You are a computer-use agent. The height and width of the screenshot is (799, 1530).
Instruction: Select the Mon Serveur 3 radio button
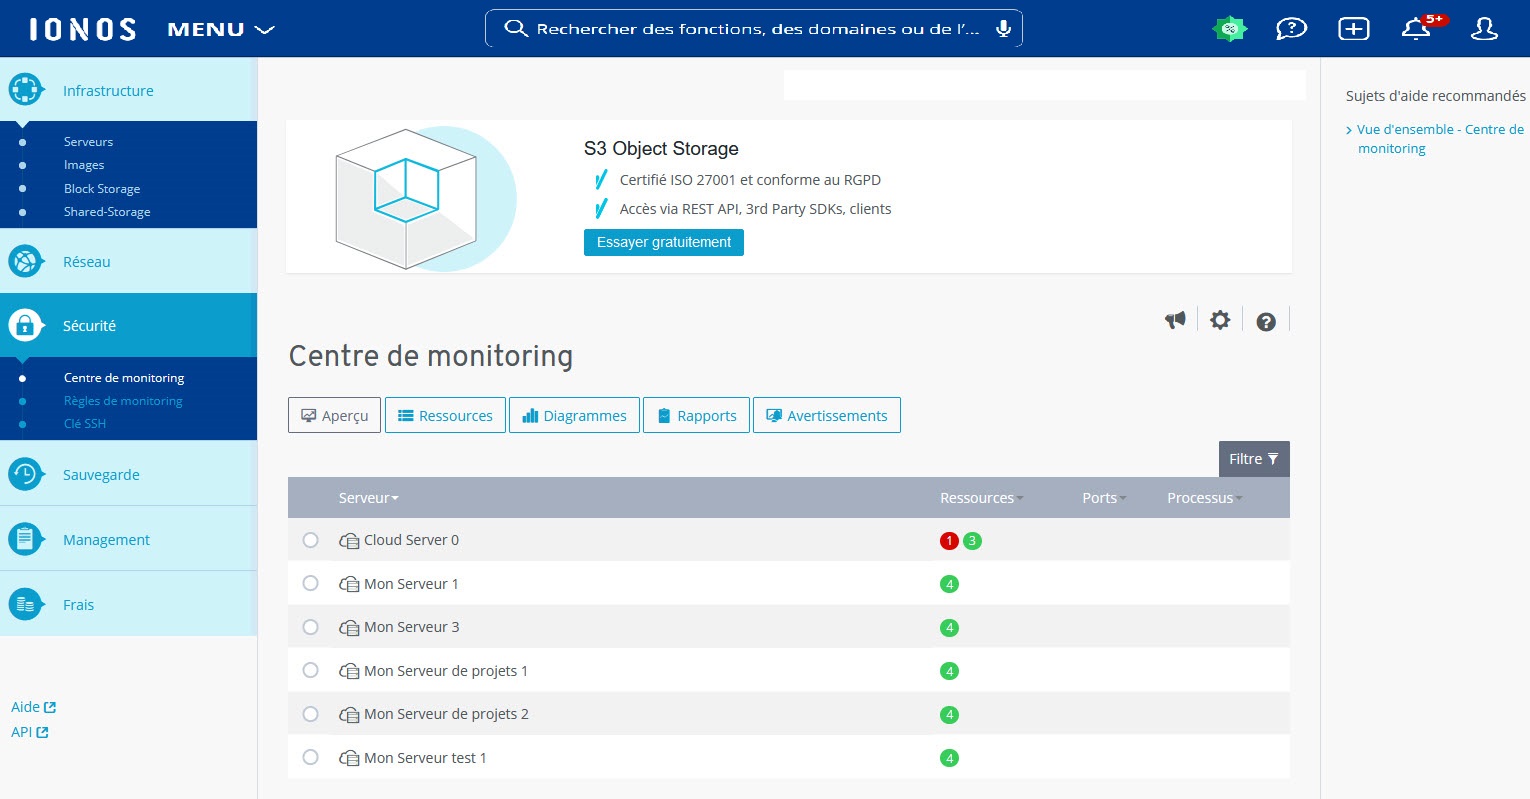coord(310,627)
